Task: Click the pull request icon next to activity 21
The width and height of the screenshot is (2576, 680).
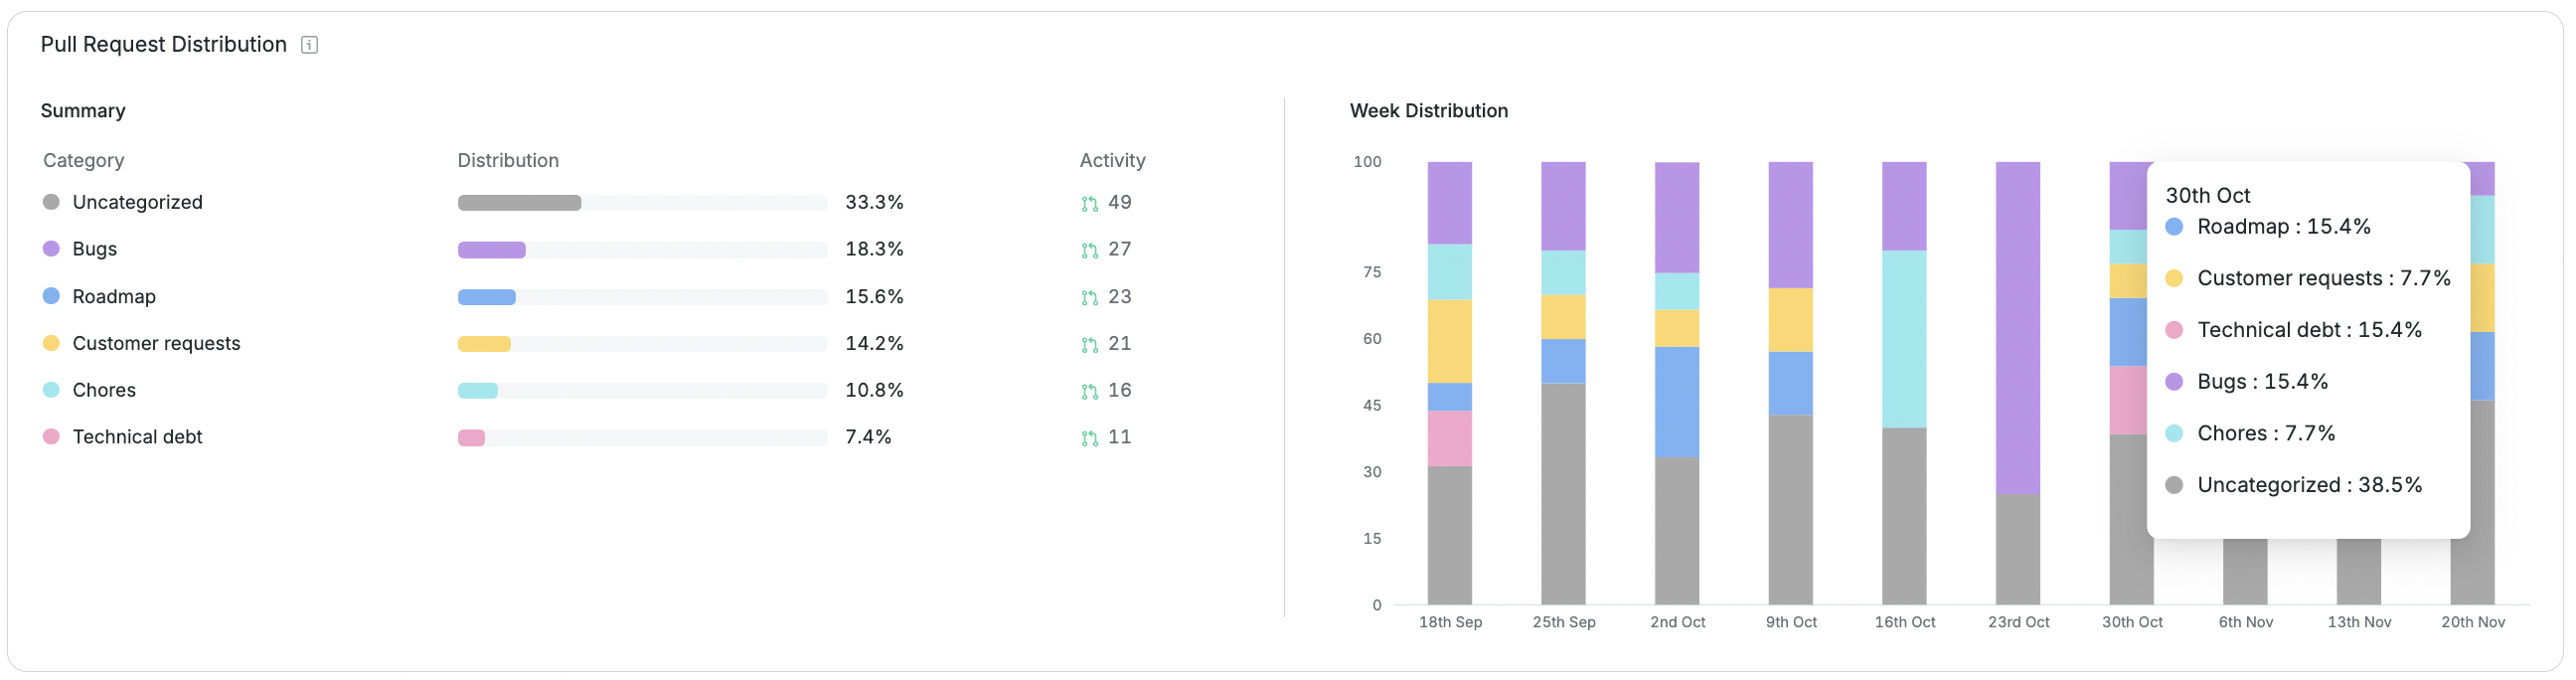Action: click(x=1089, y=343)
